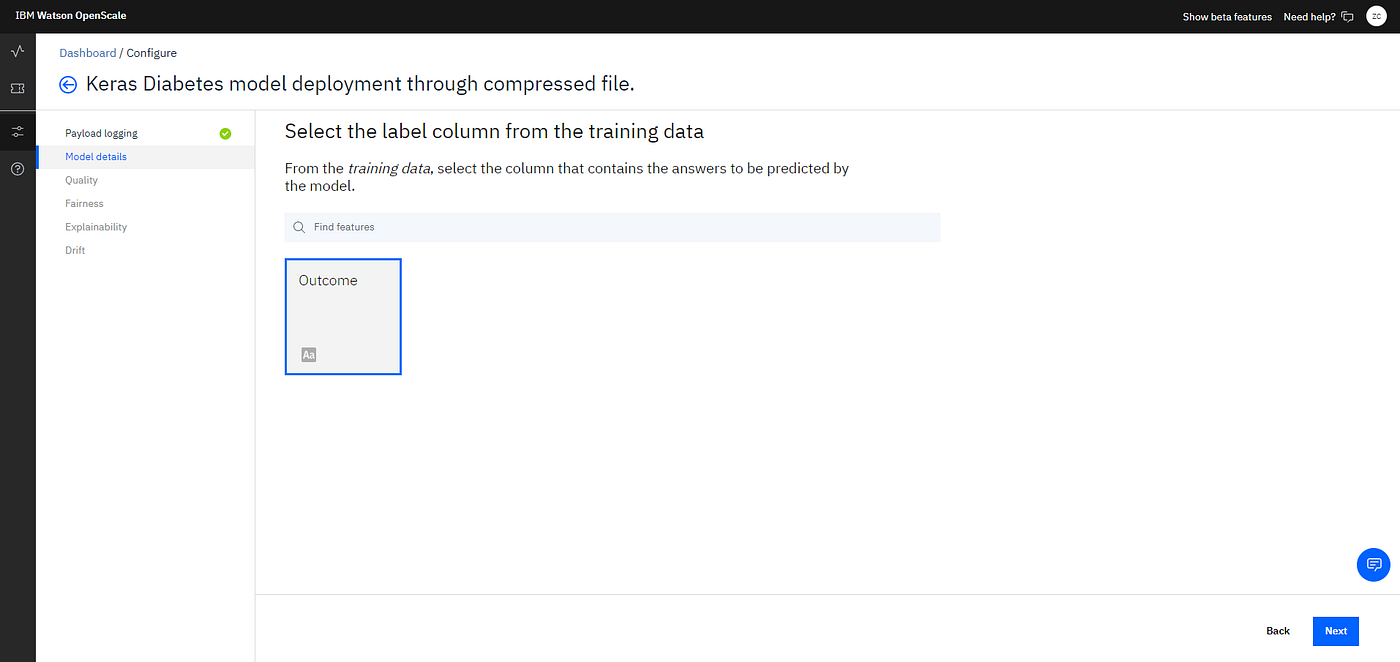Click the Need help chat icon
This screenshot has width=1400, height=662.
(x=1347, y=17)
